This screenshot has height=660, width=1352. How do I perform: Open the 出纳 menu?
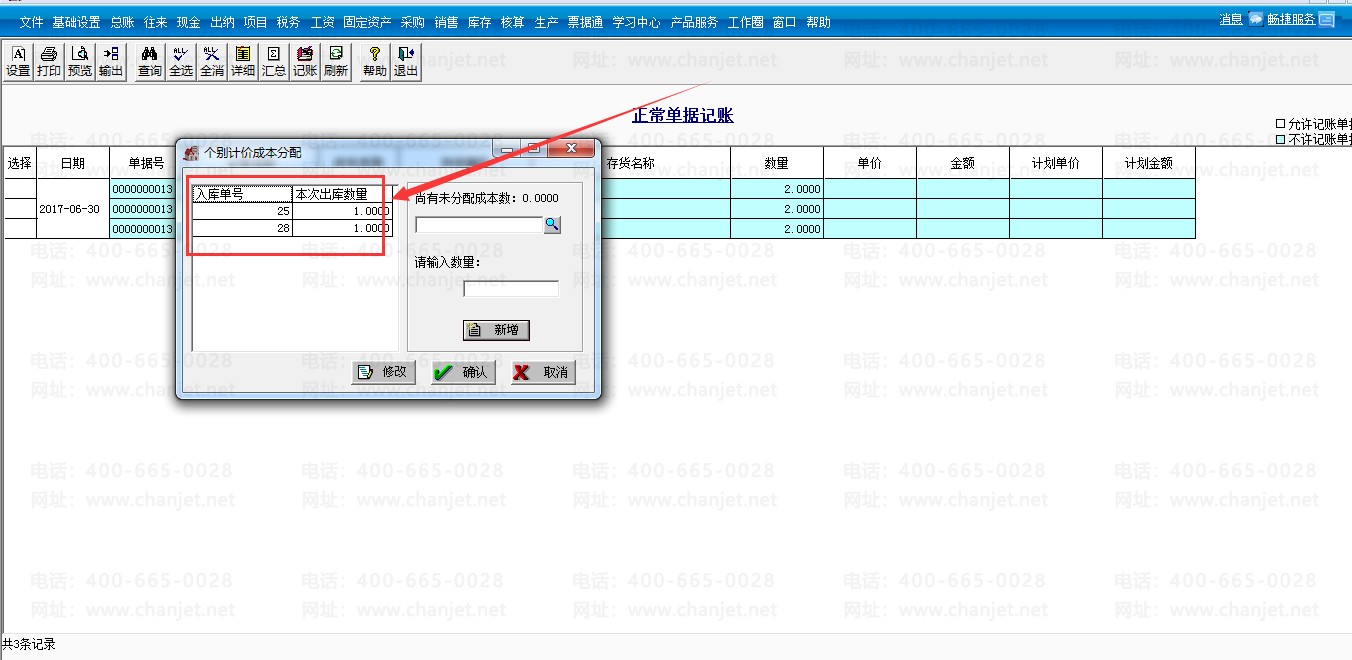[x=222, y=22]
